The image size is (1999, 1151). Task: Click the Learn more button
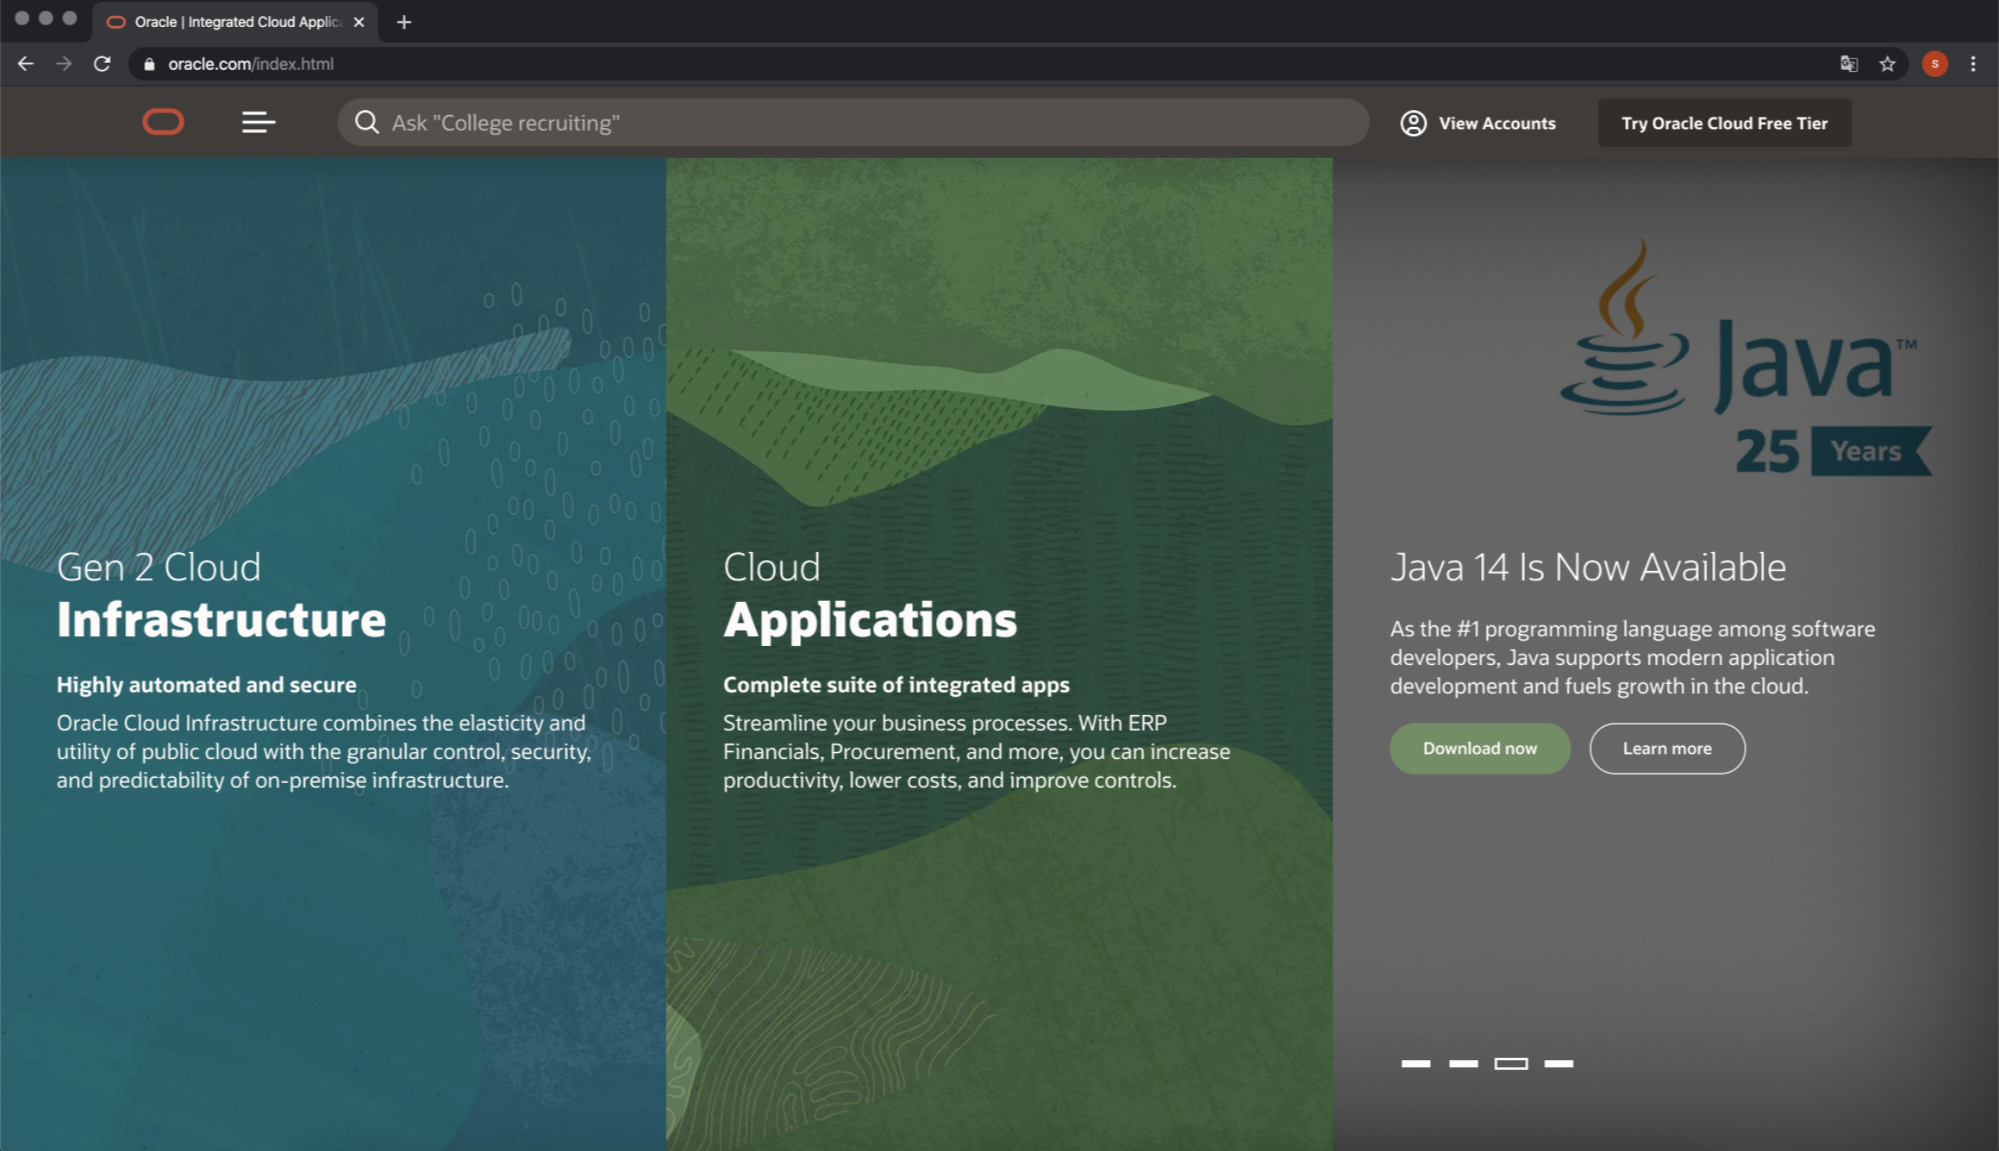coord(1666,748)
